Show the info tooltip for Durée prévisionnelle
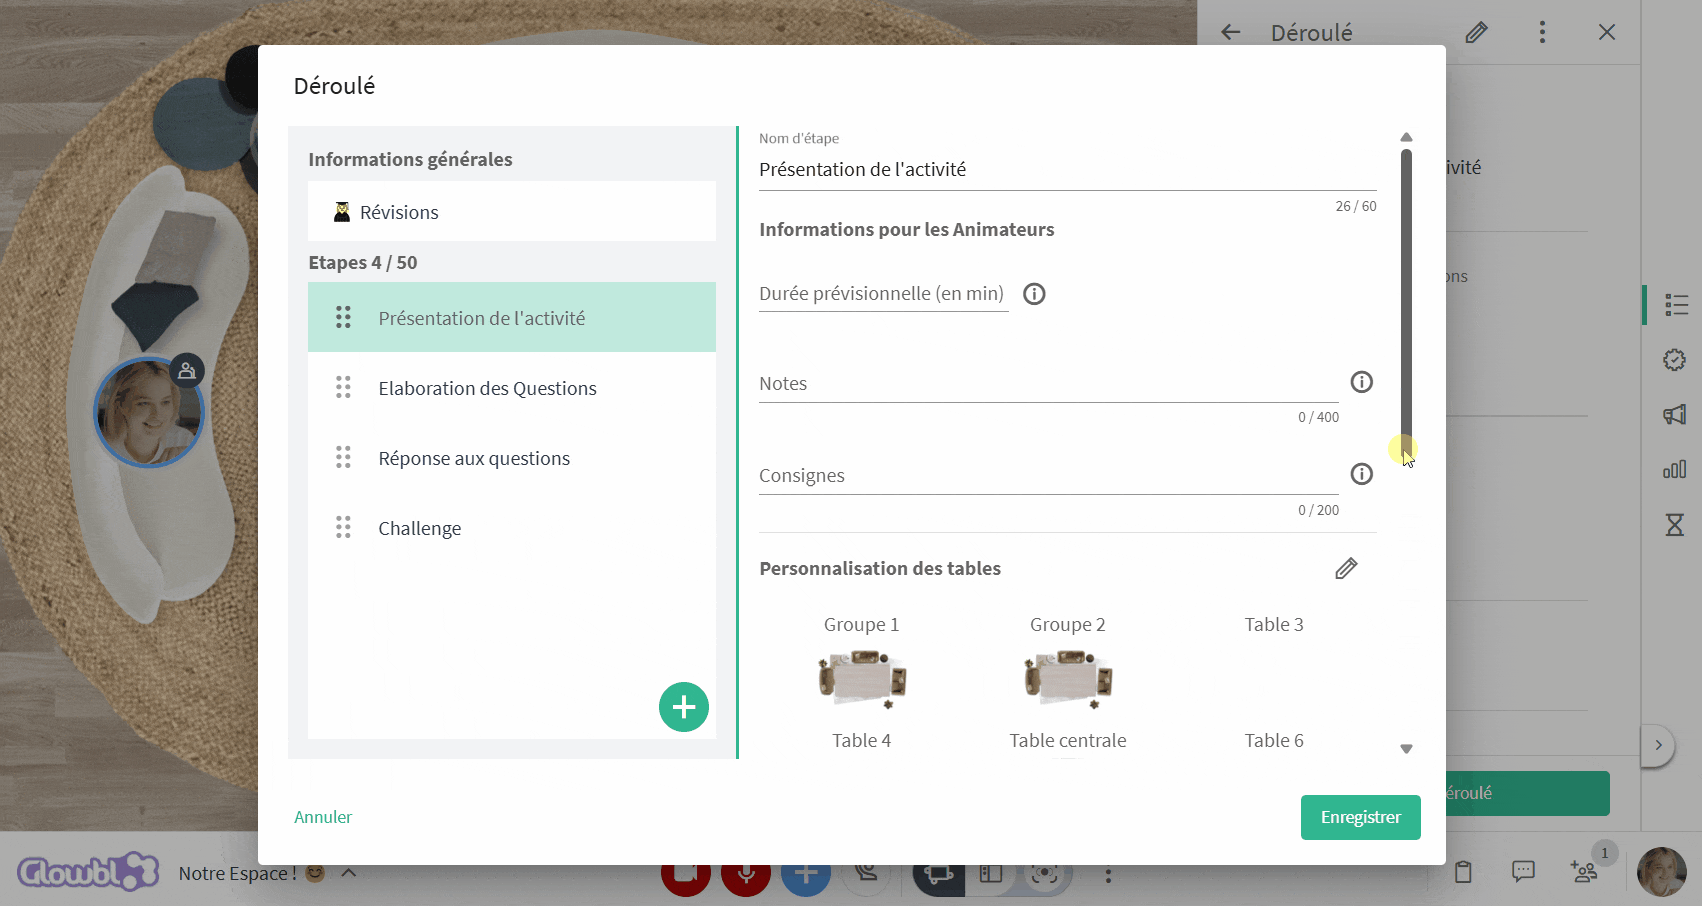This screenshot has width=1702, height=906. coord(1034,294)
